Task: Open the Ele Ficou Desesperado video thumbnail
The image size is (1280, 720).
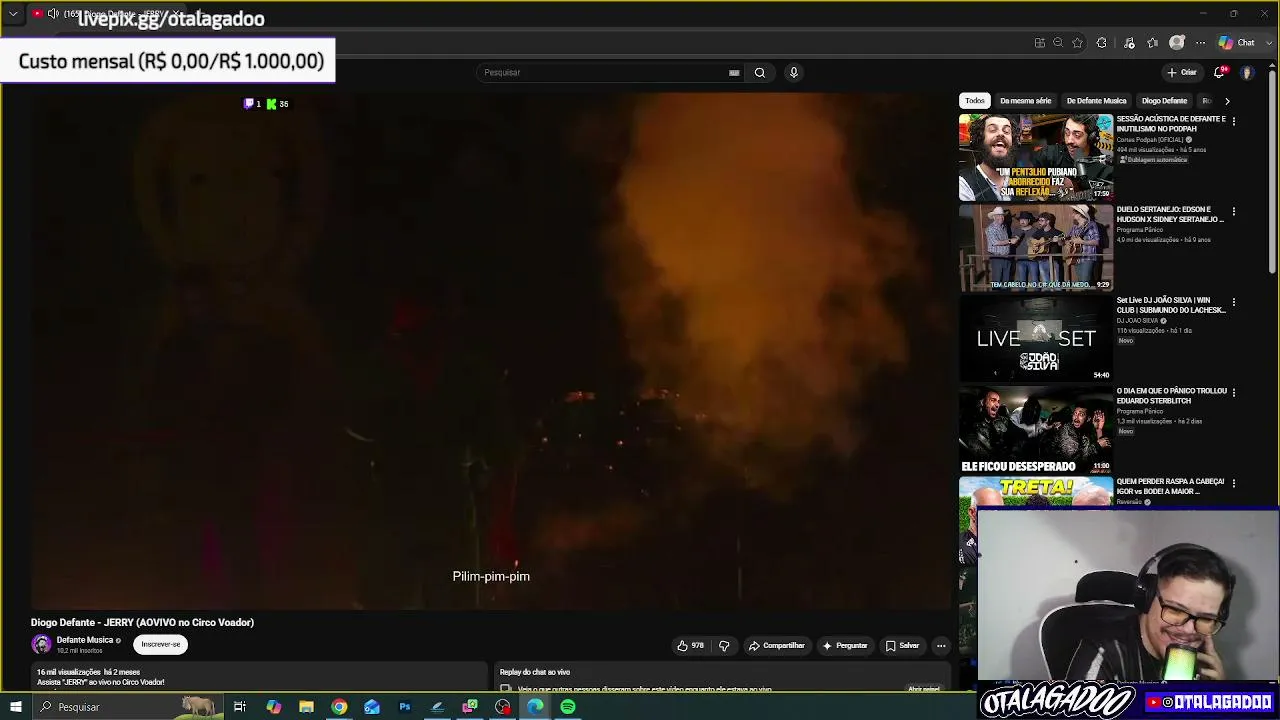Action: coord(1036,429)
